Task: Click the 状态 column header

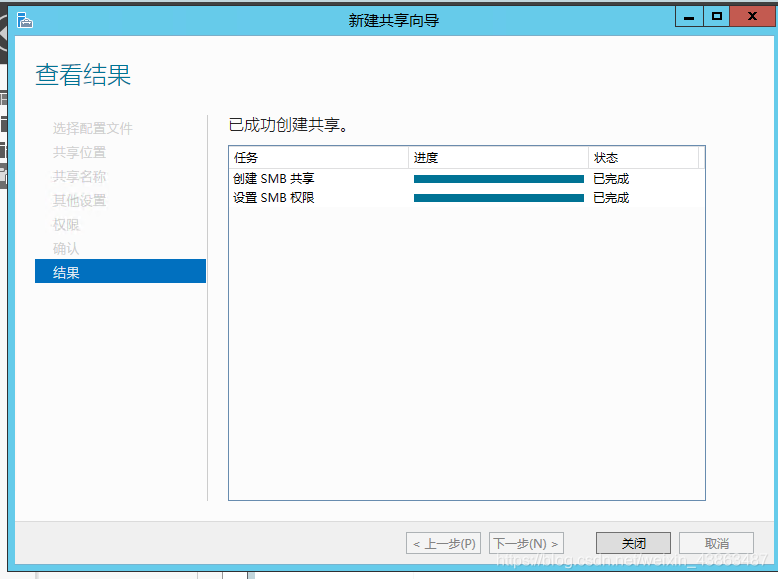Action: click(644, 158)
